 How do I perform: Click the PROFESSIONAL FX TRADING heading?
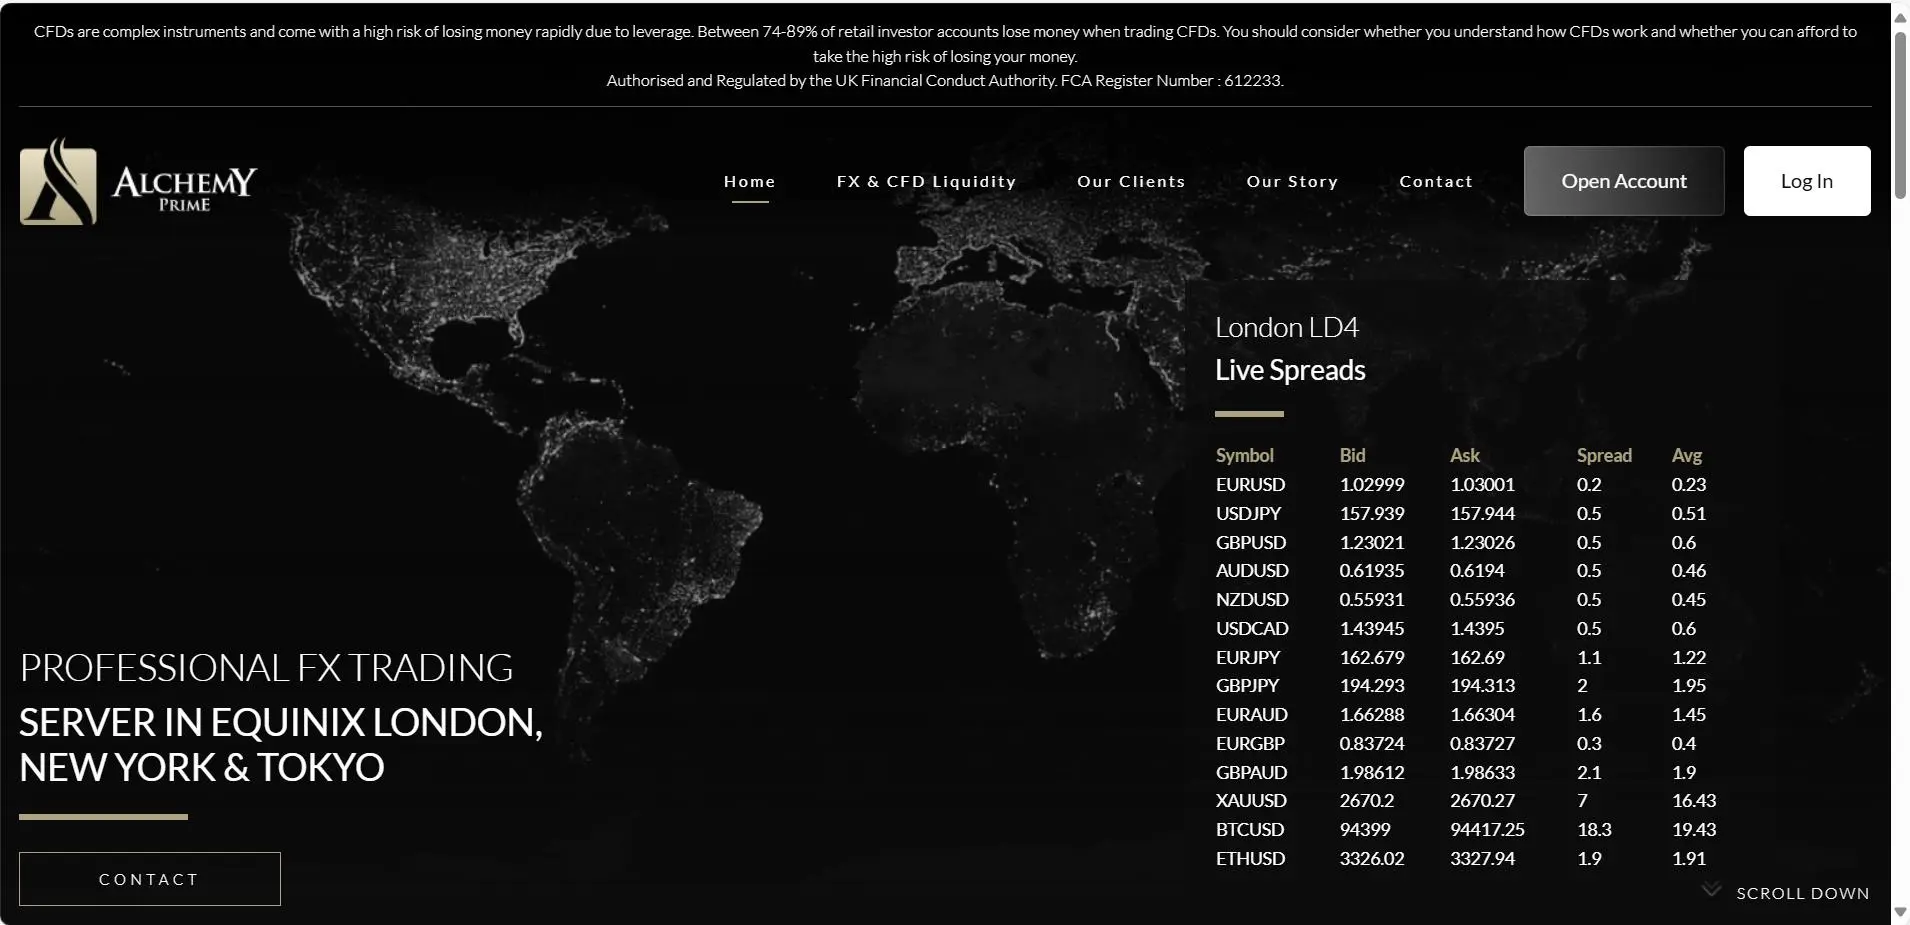266,667
